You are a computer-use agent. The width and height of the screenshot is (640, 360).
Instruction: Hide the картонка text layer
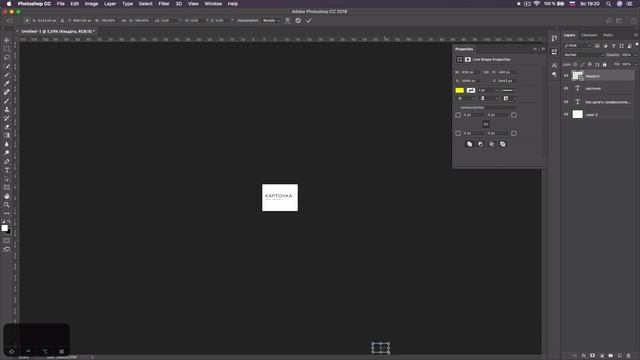click(566, 89)
